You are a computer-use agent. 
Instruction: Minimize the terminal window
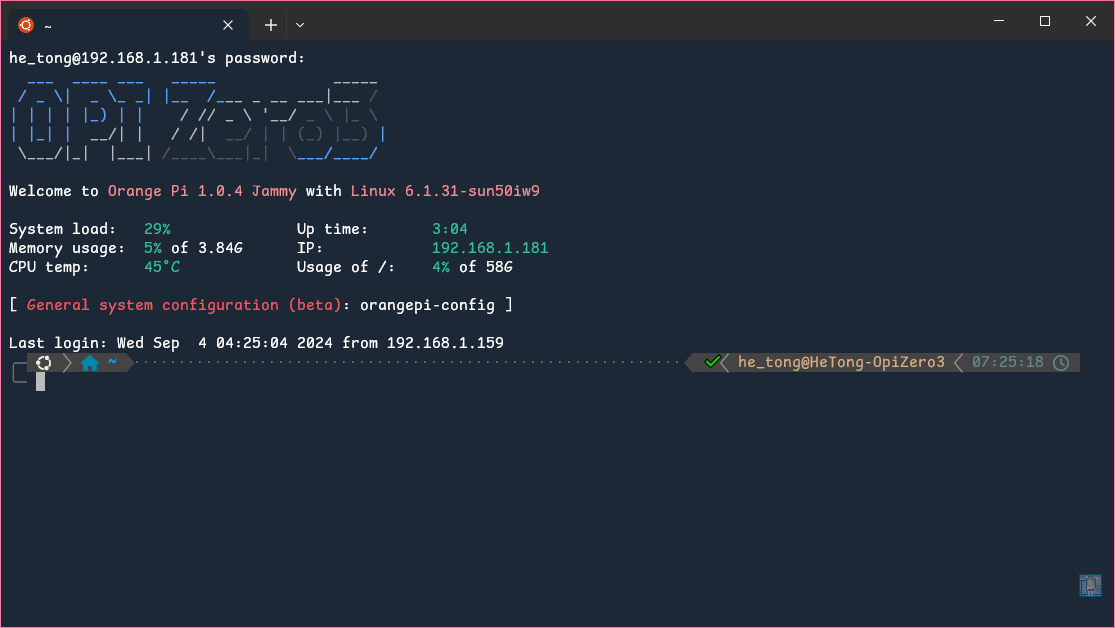tap(998, 21)
